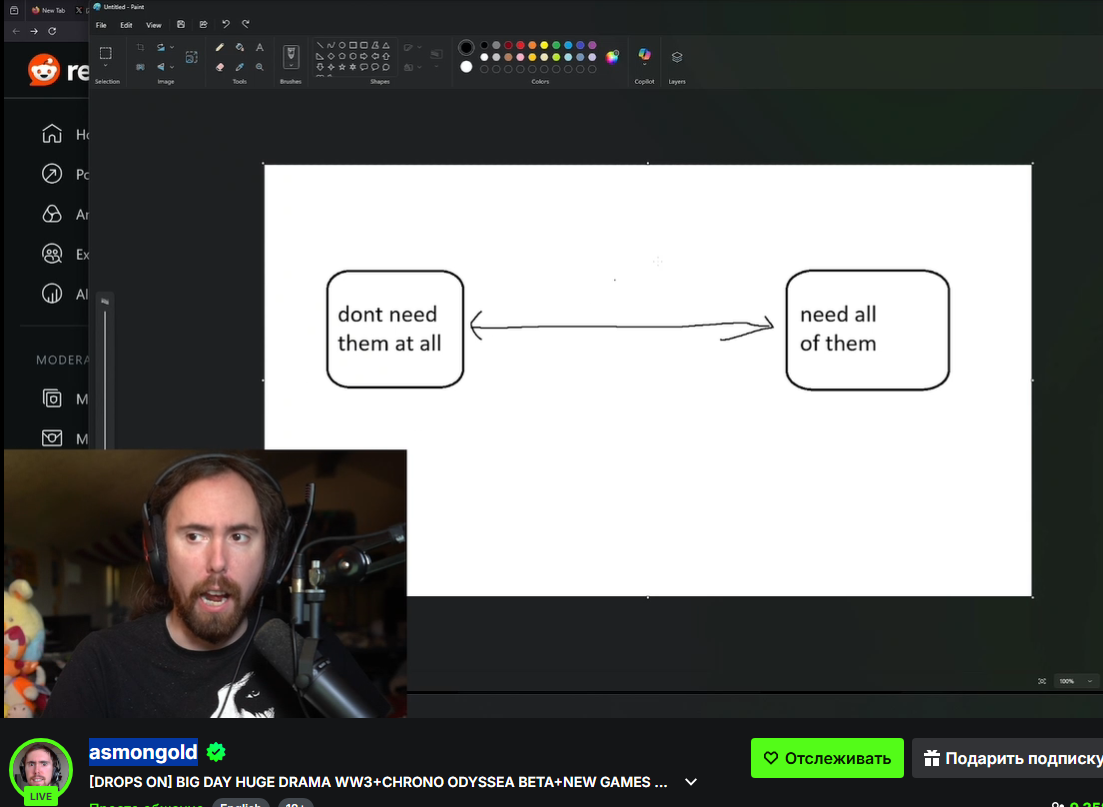Click the Reddit Popular sidebar icon
Image resolution: width=1103 pixels, height=807 pixels.
pos(51,173)
